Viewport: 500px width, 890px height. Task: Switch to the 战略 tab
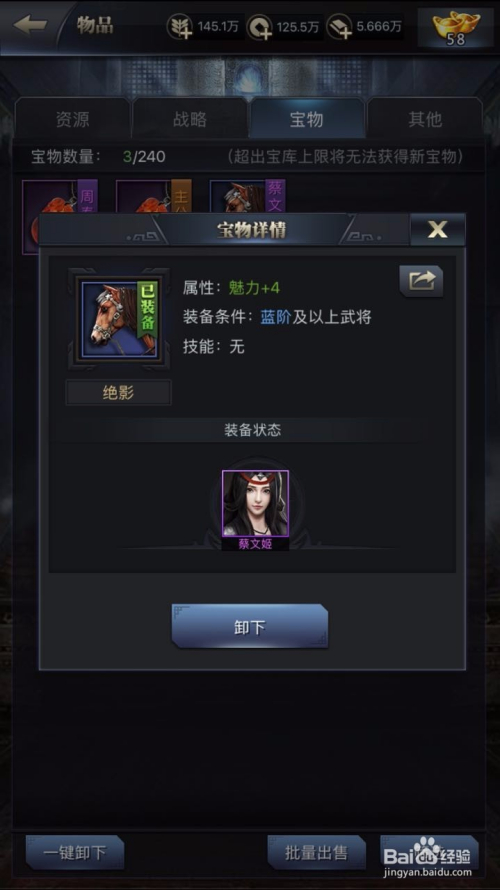coord(190,119)
